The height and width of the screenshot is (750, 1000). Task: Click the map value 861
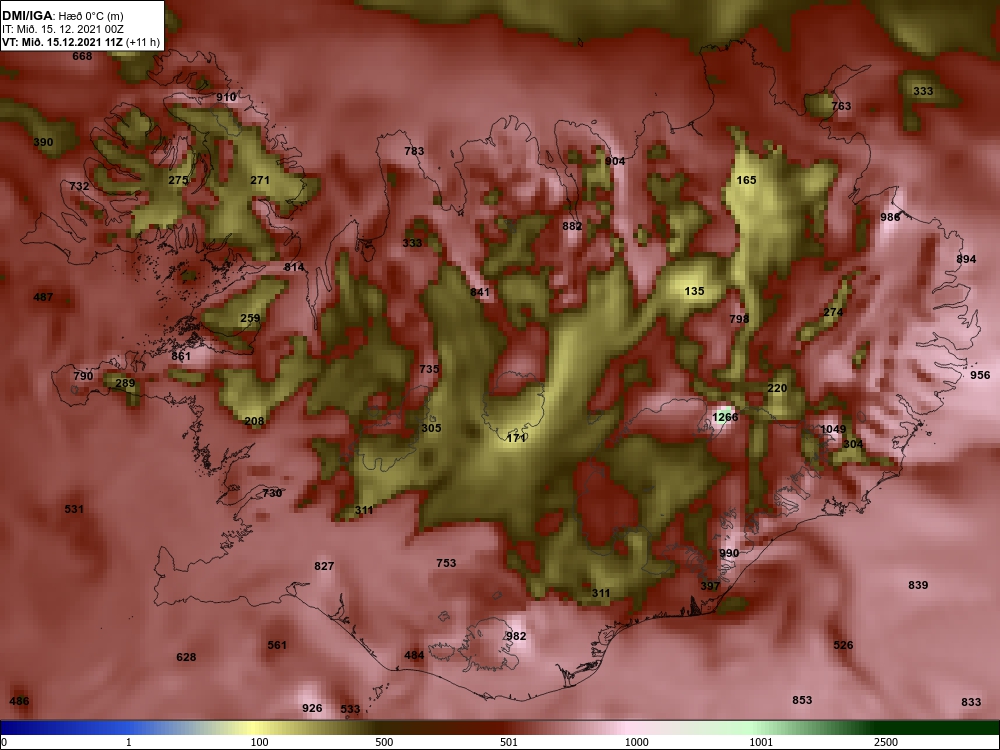tap(181, 356)
